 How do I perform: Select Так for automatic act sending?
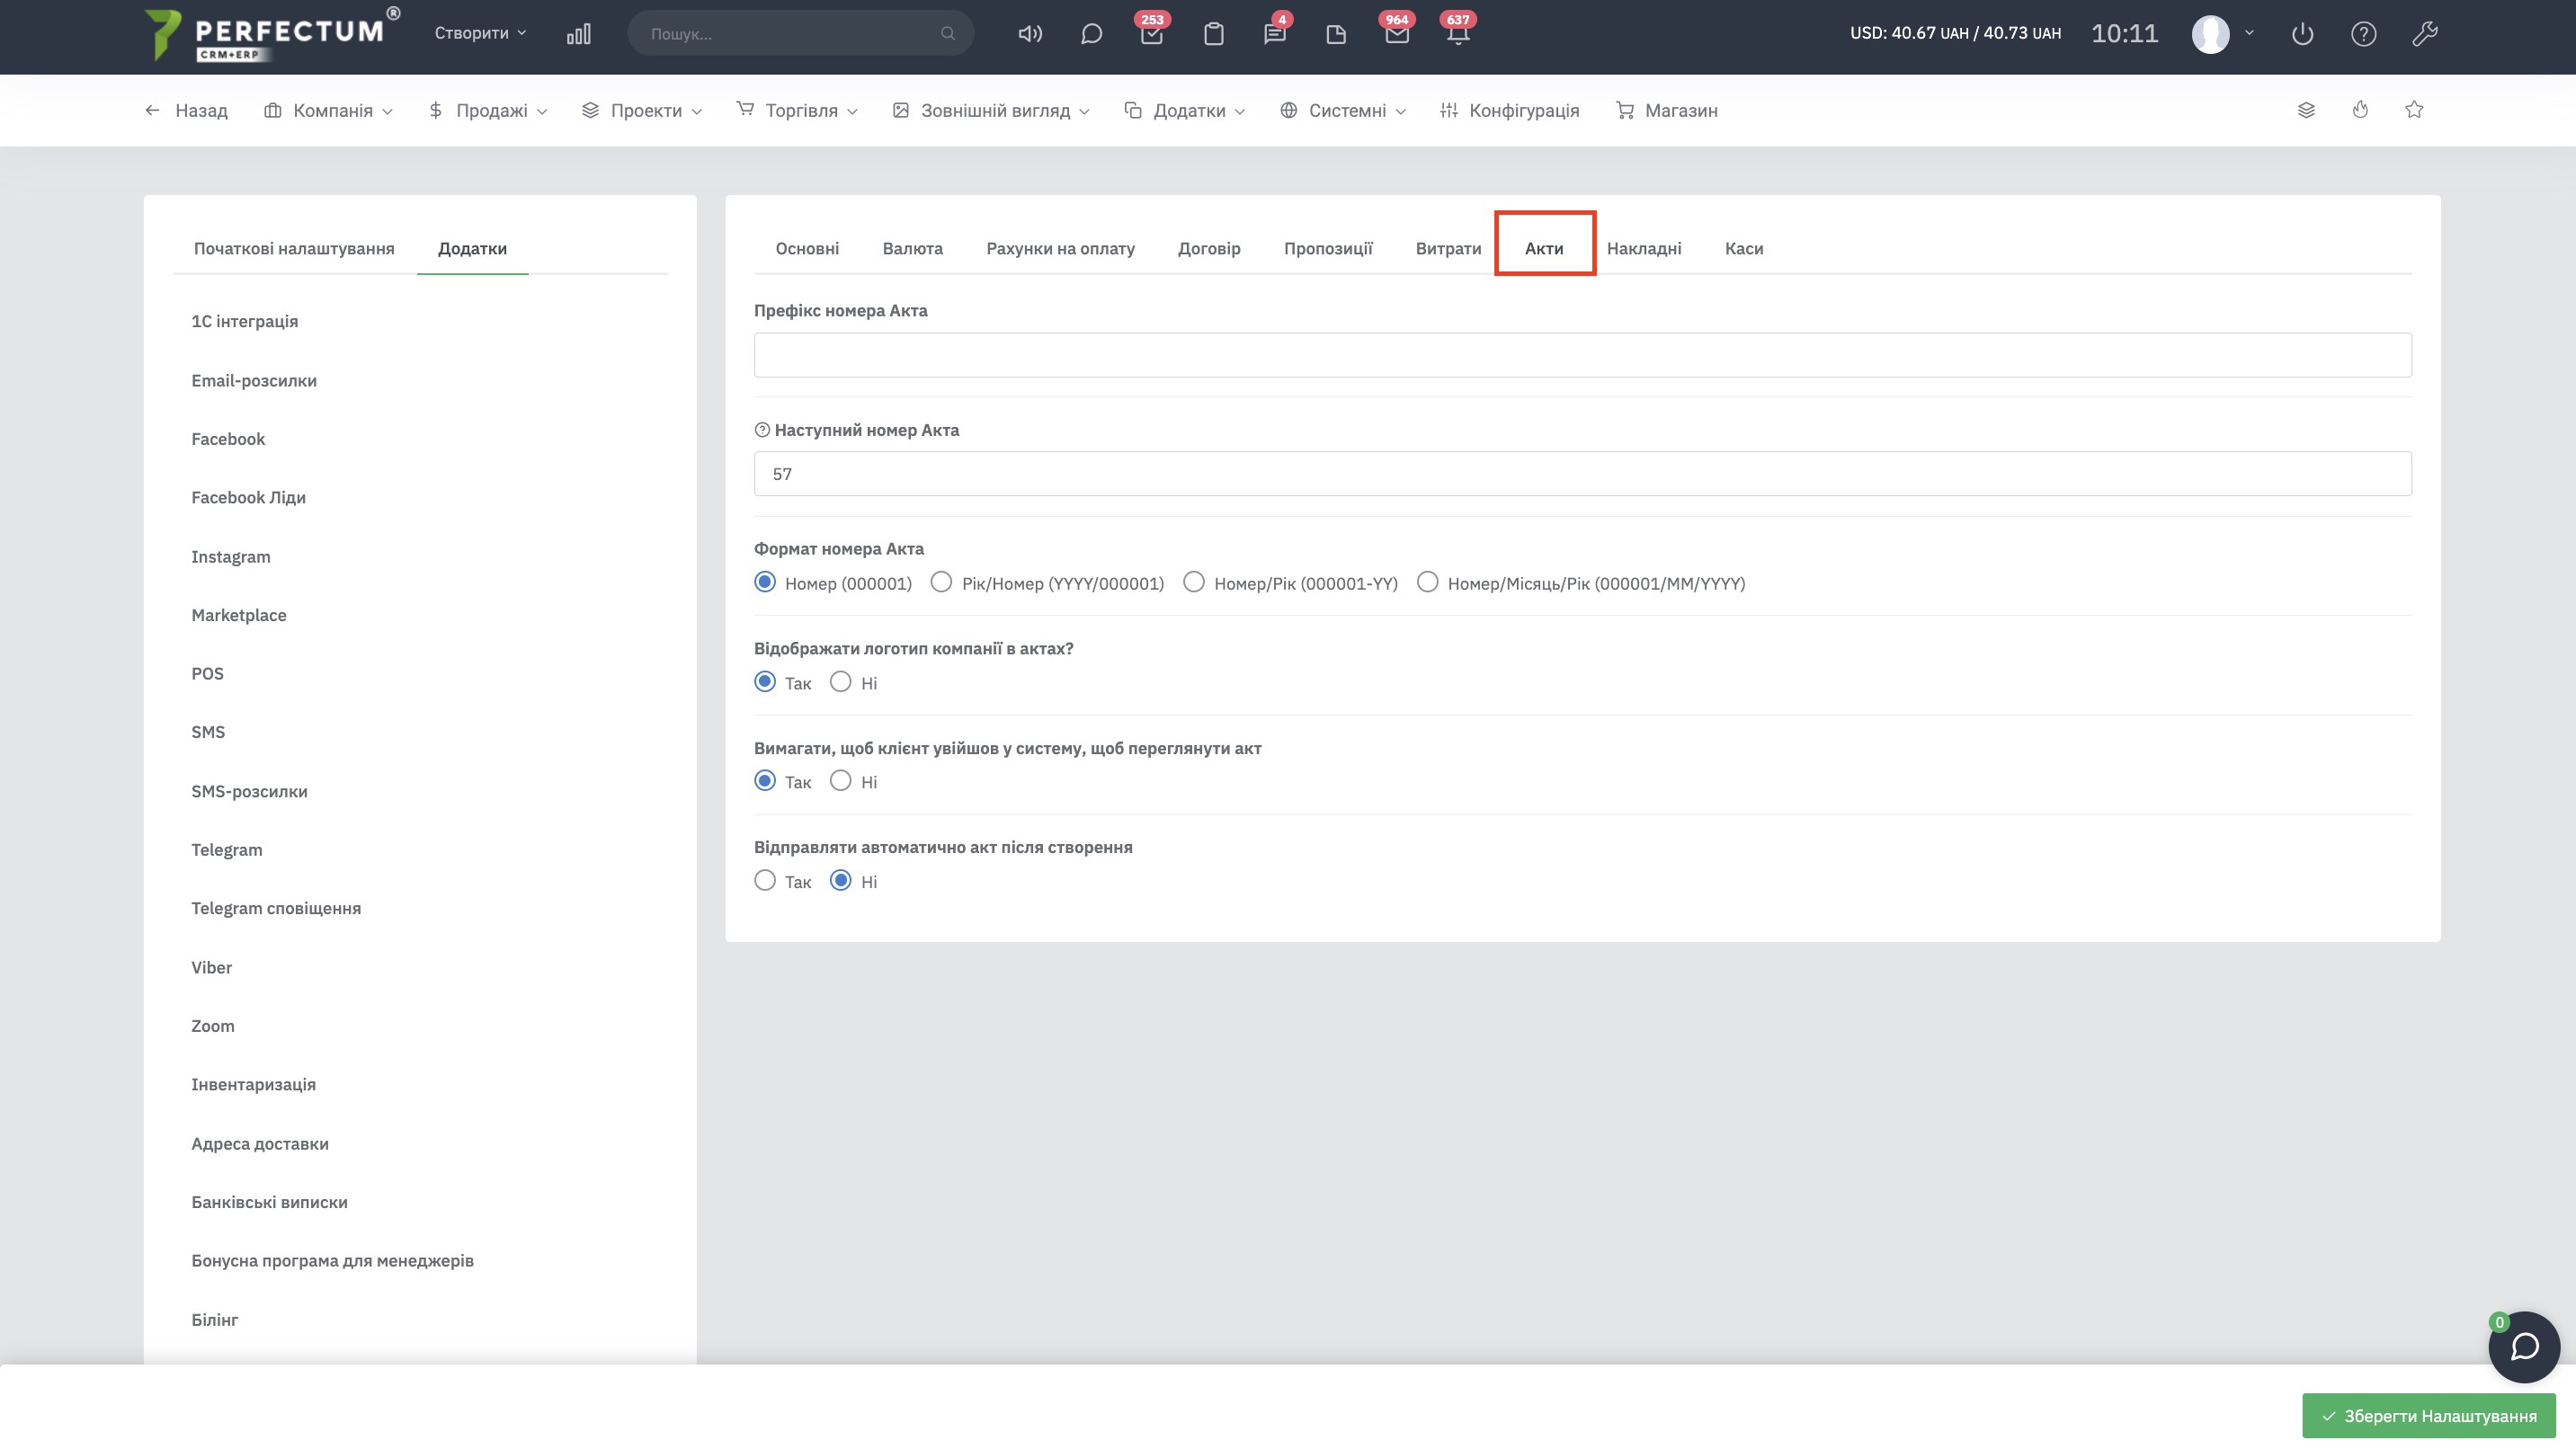click(765, 881)
